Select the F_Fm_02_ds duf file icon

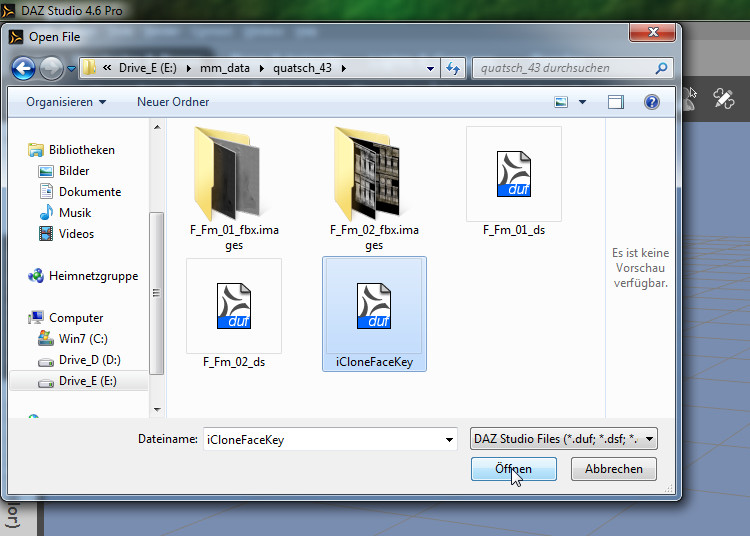[x=234, y=306]
